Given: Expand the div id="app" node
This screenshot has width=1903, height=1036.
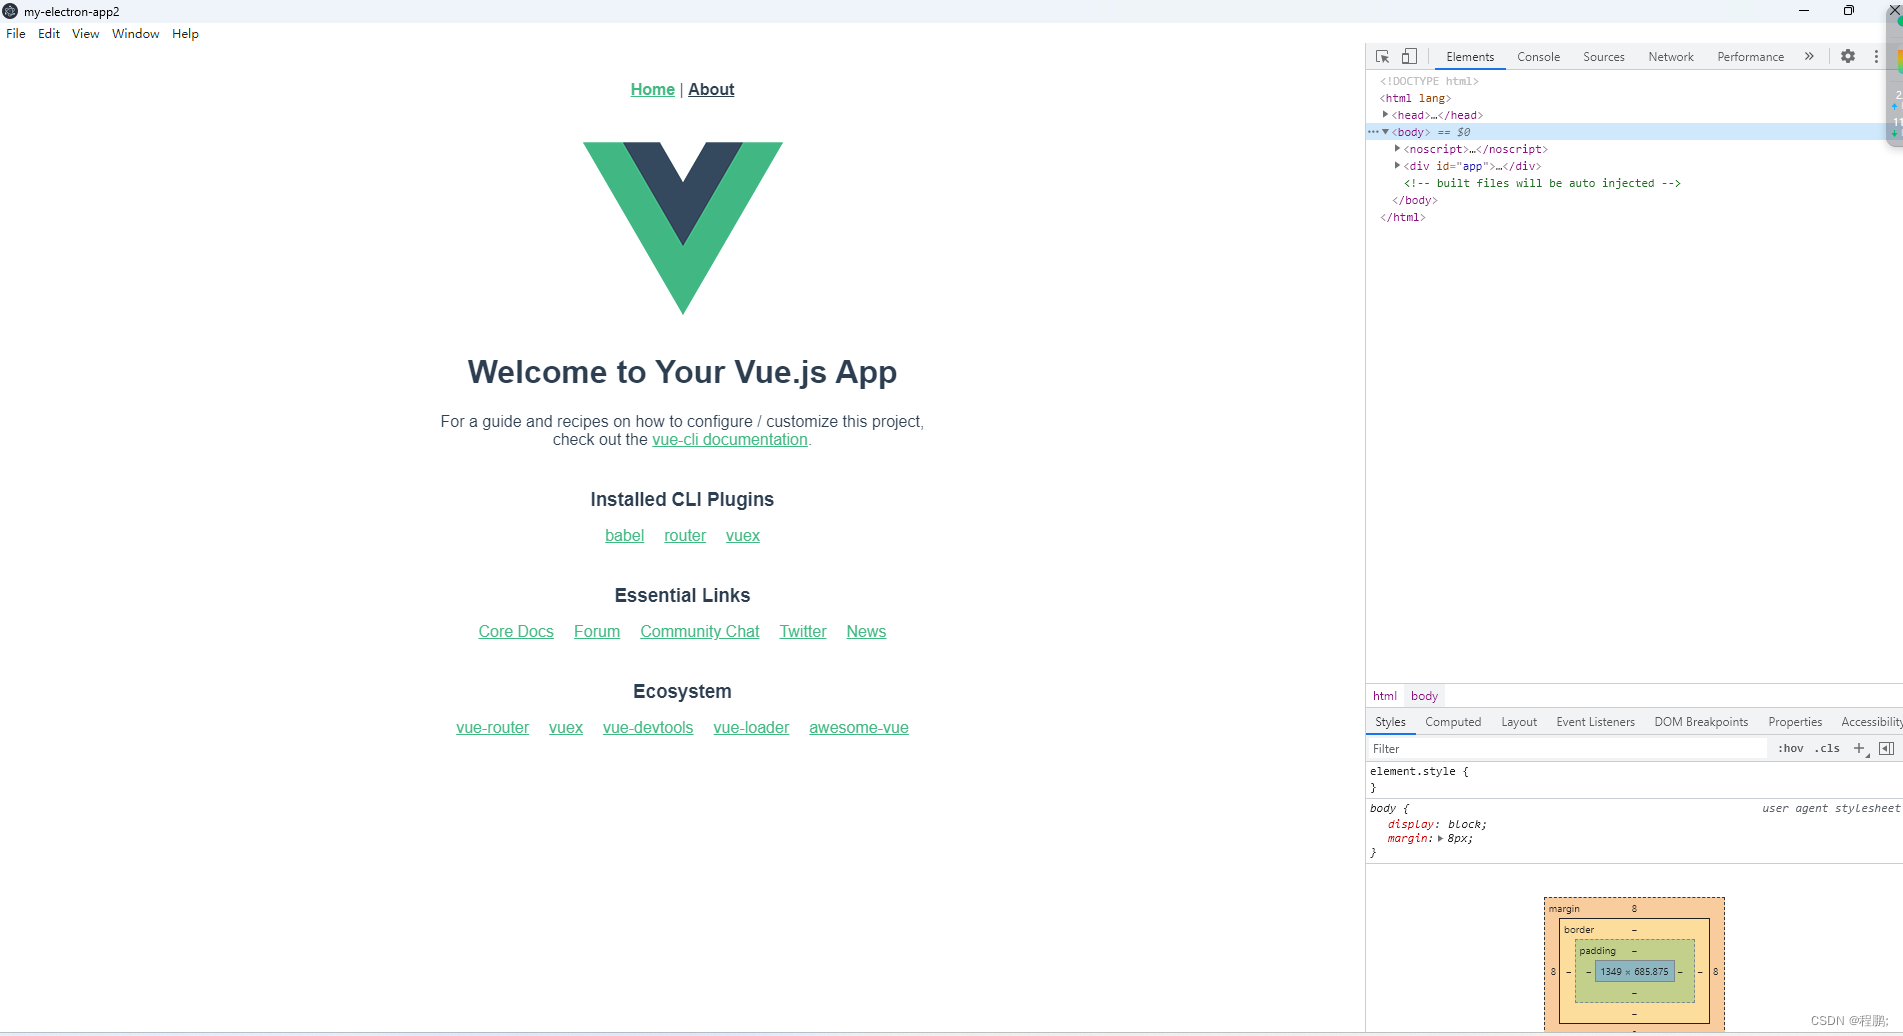Looking at the screenshot, I should [x=1397, y=166].
